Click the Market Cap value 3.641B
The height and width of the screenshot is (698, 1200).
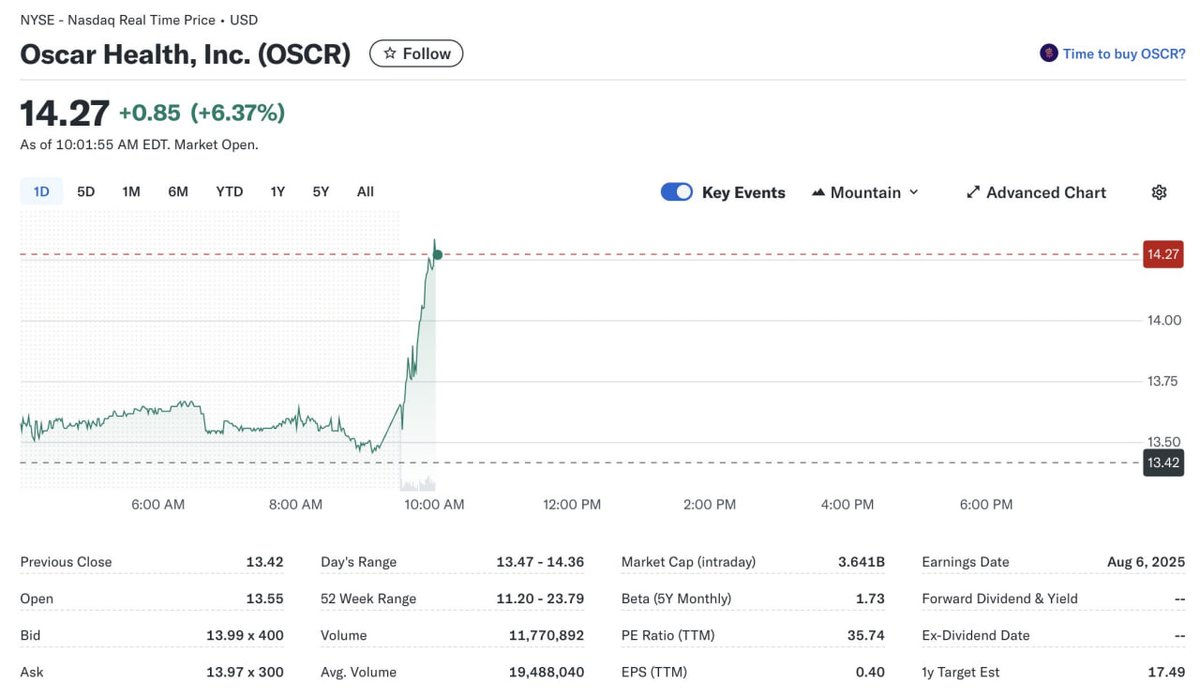coord(861,562)
